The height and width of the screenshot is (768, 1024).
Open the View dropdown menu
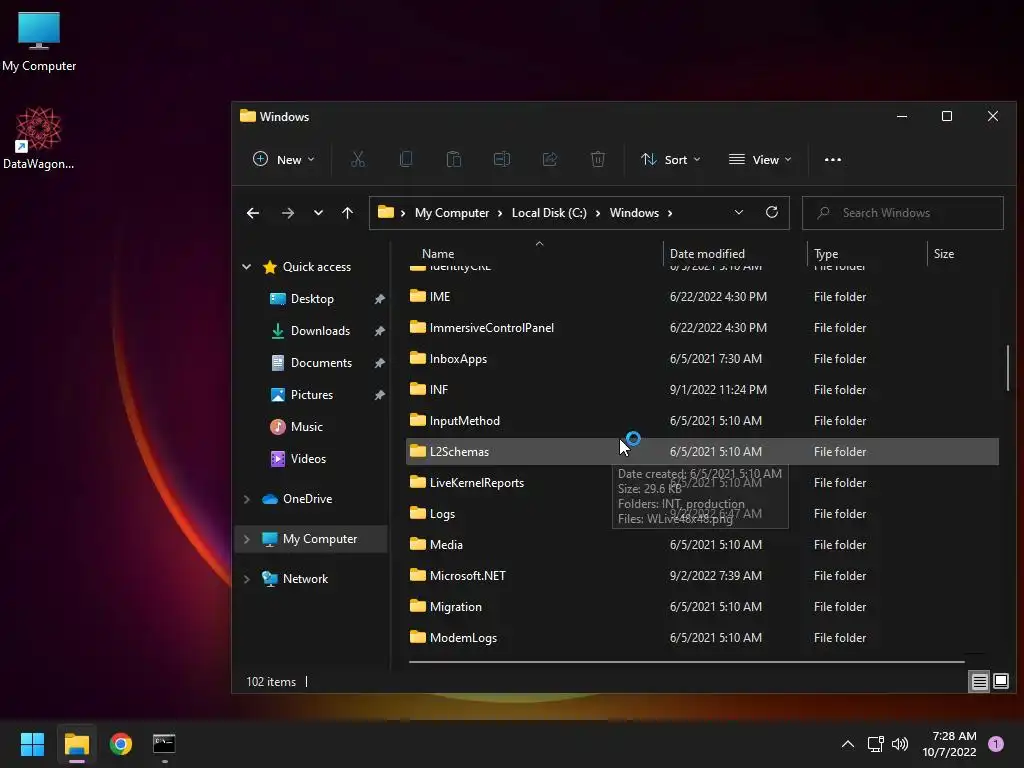pos(760,159)
